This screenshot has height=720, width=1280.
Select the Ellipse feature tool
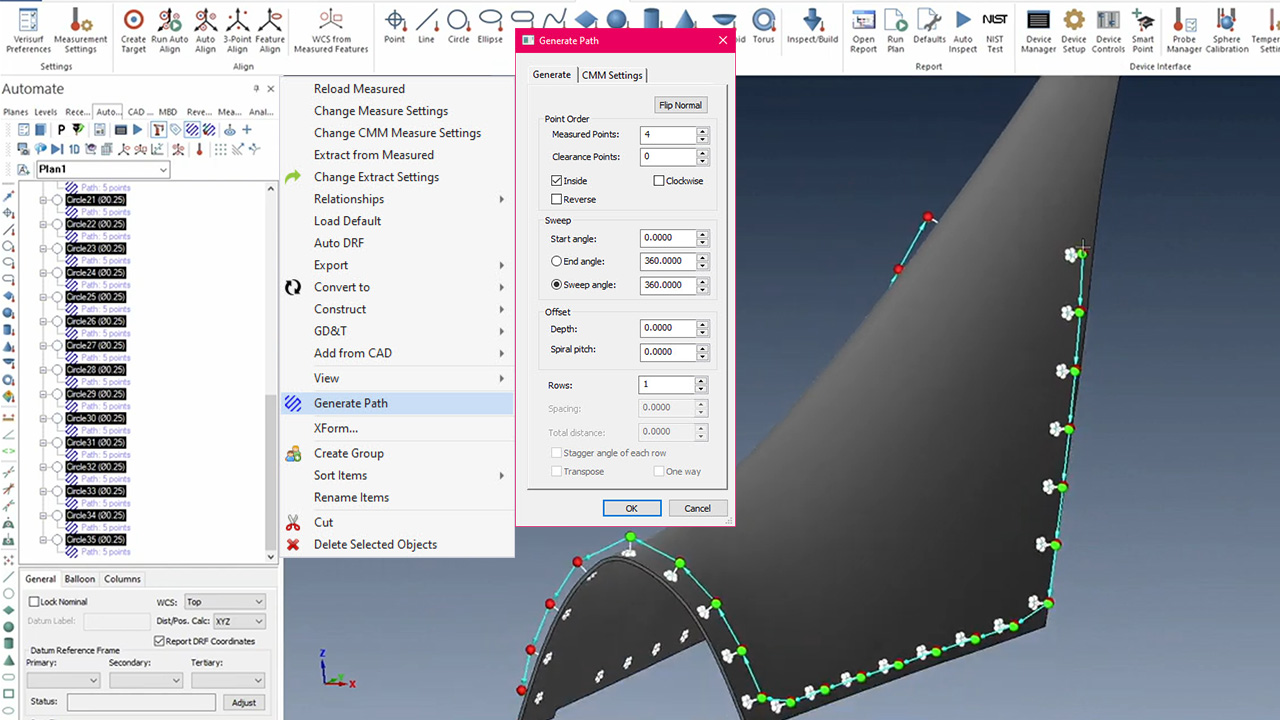(x=490, y=27)
